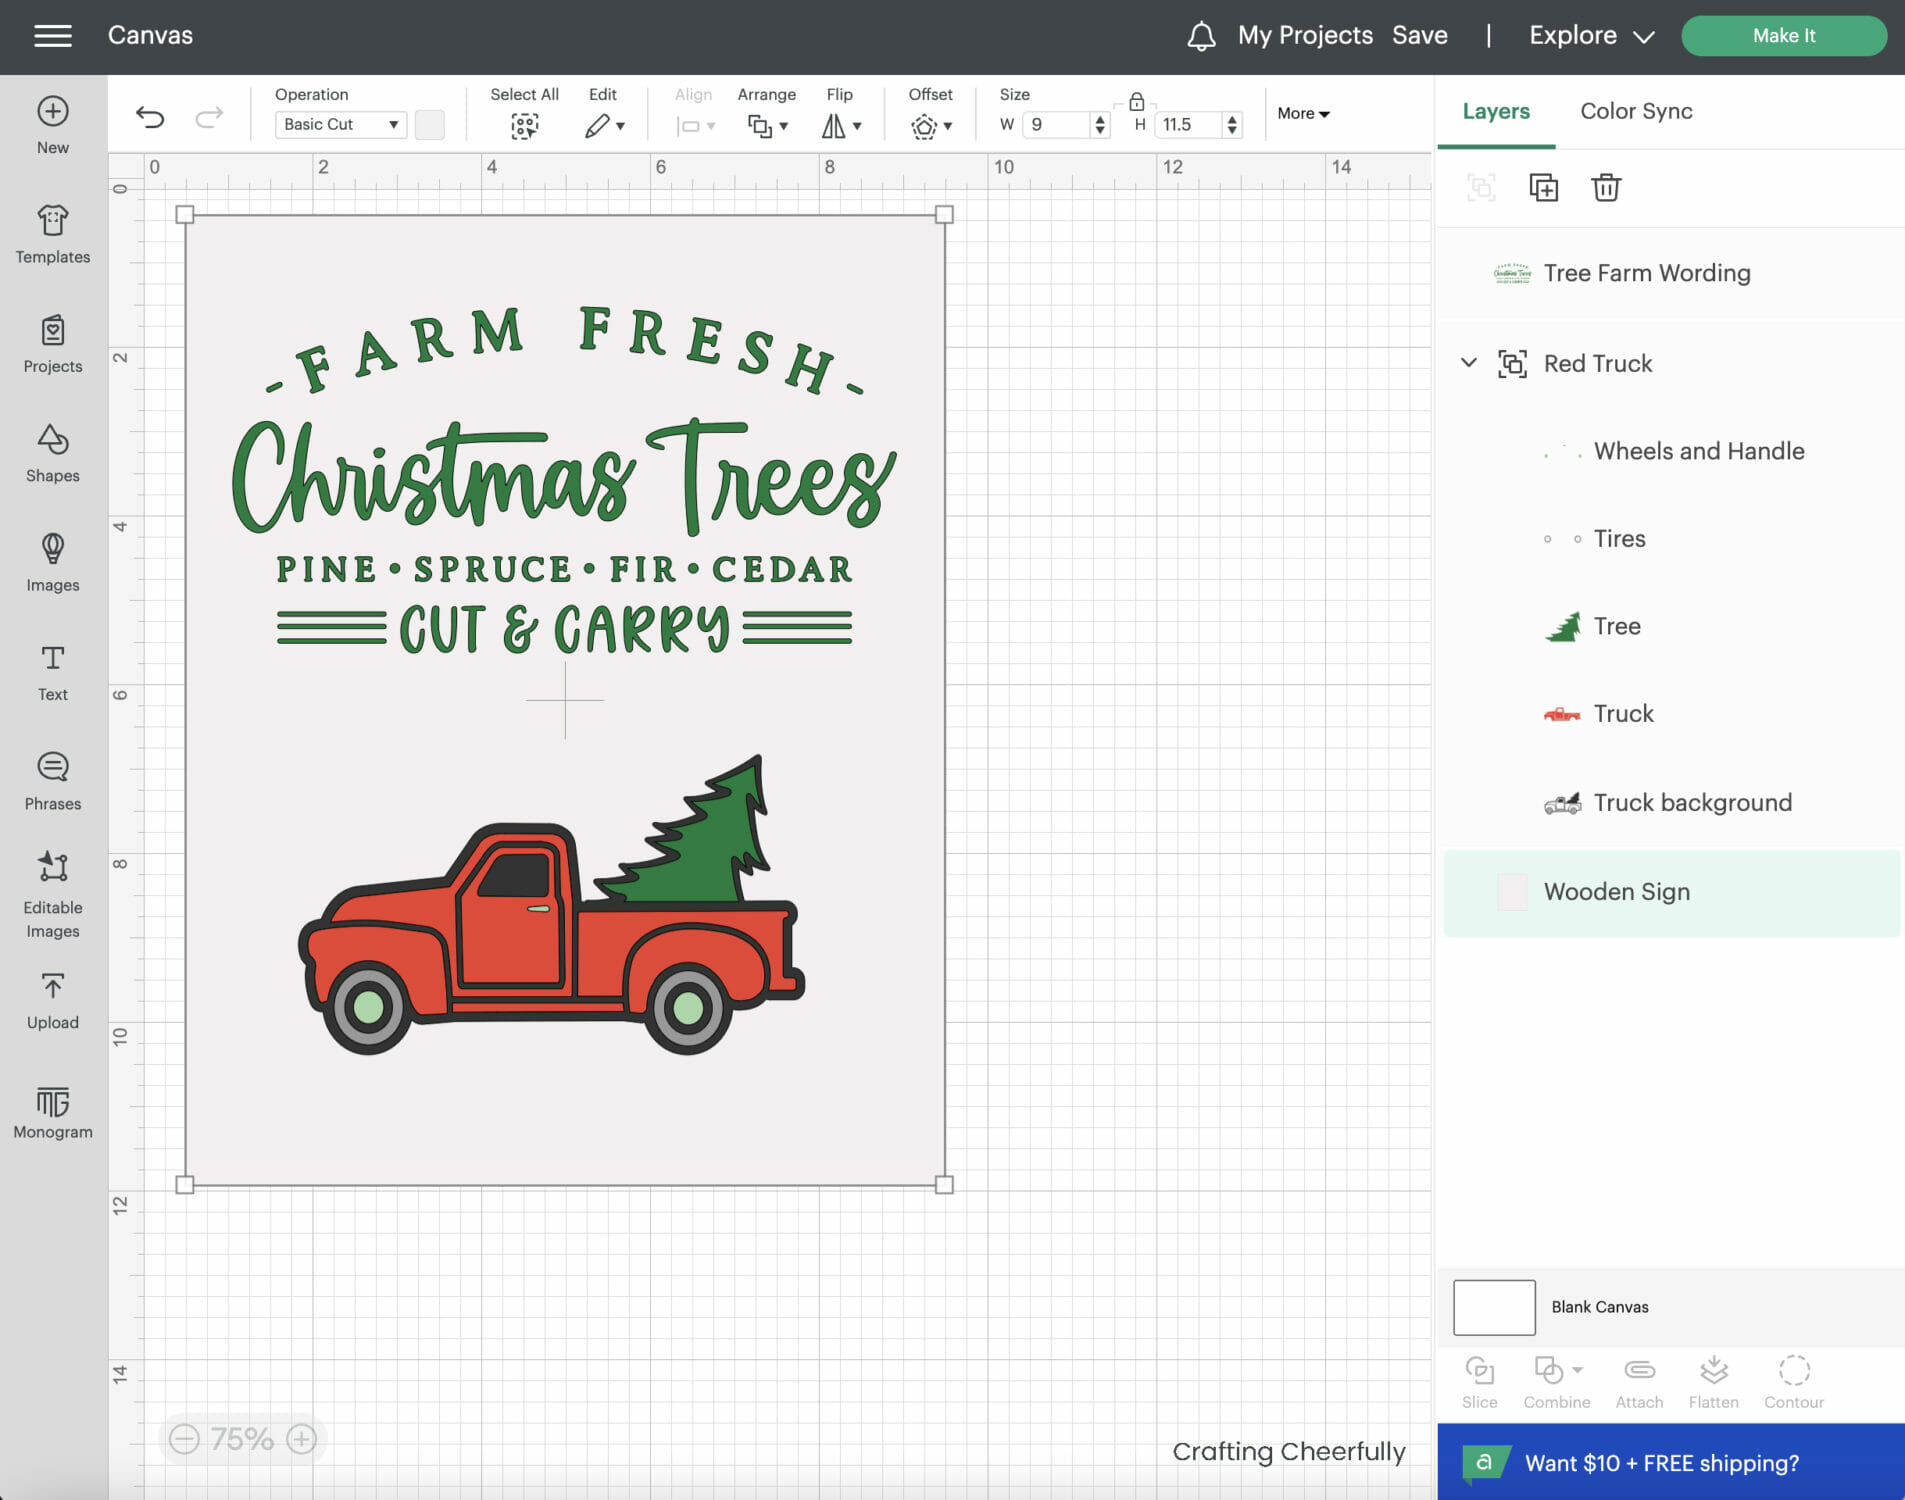
Task: Click the notifications bell icon
Action: point(1200,36)
